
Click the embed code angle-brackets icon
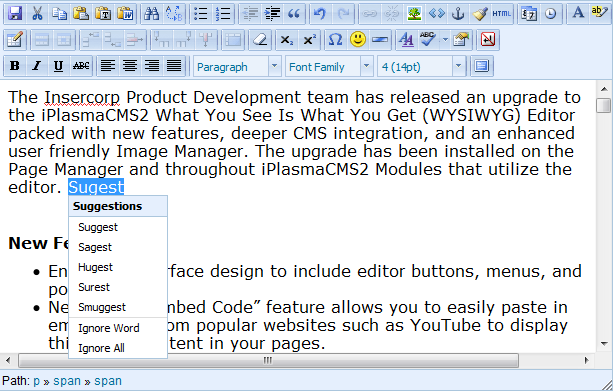coord(436,14)
